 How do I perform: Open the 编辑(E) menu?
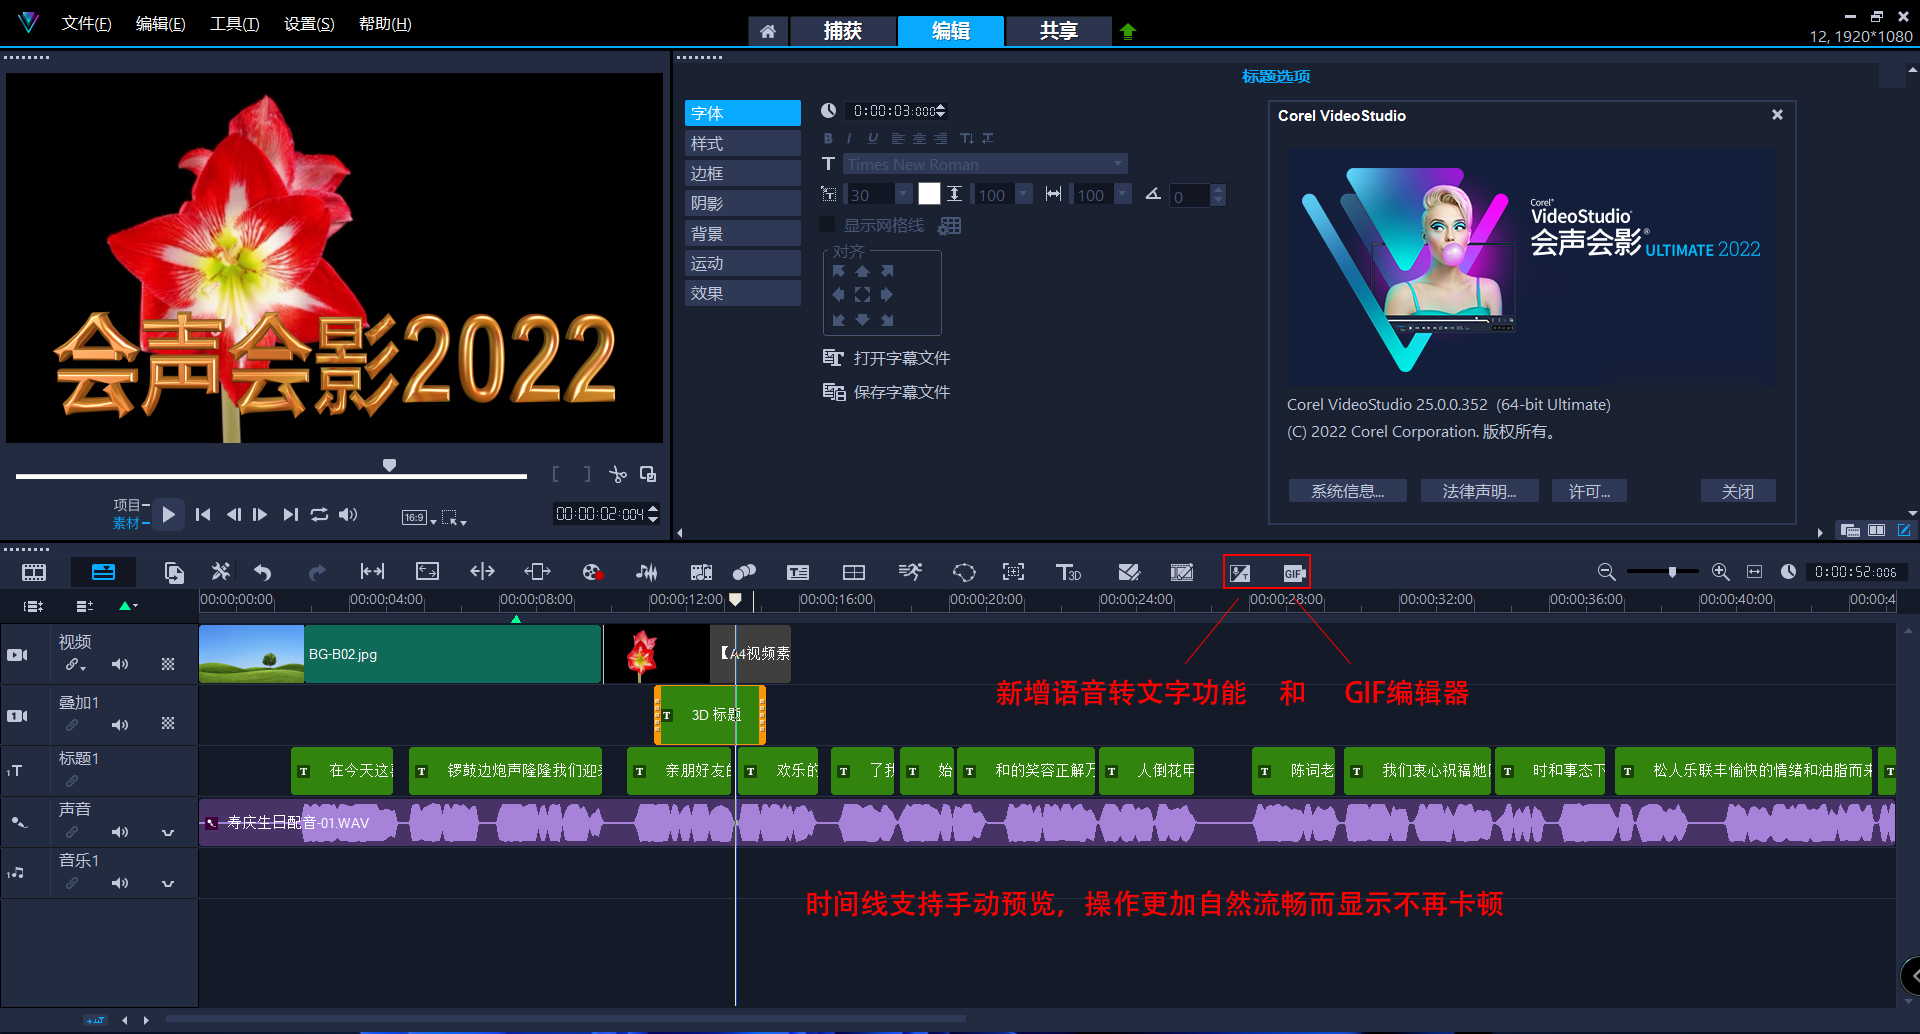160,24
